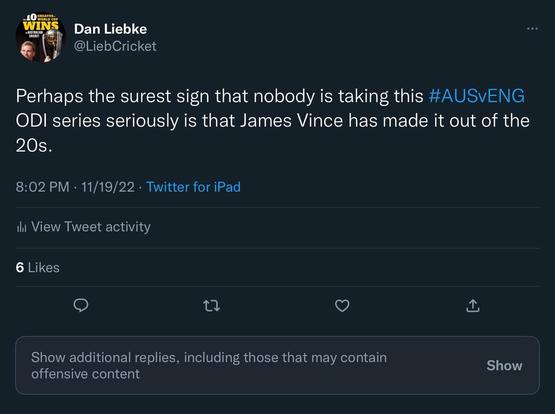Open the Twitter for iPad source link
Image resolution: width=555 pixels, height=414 pixels.
point(193,187)
